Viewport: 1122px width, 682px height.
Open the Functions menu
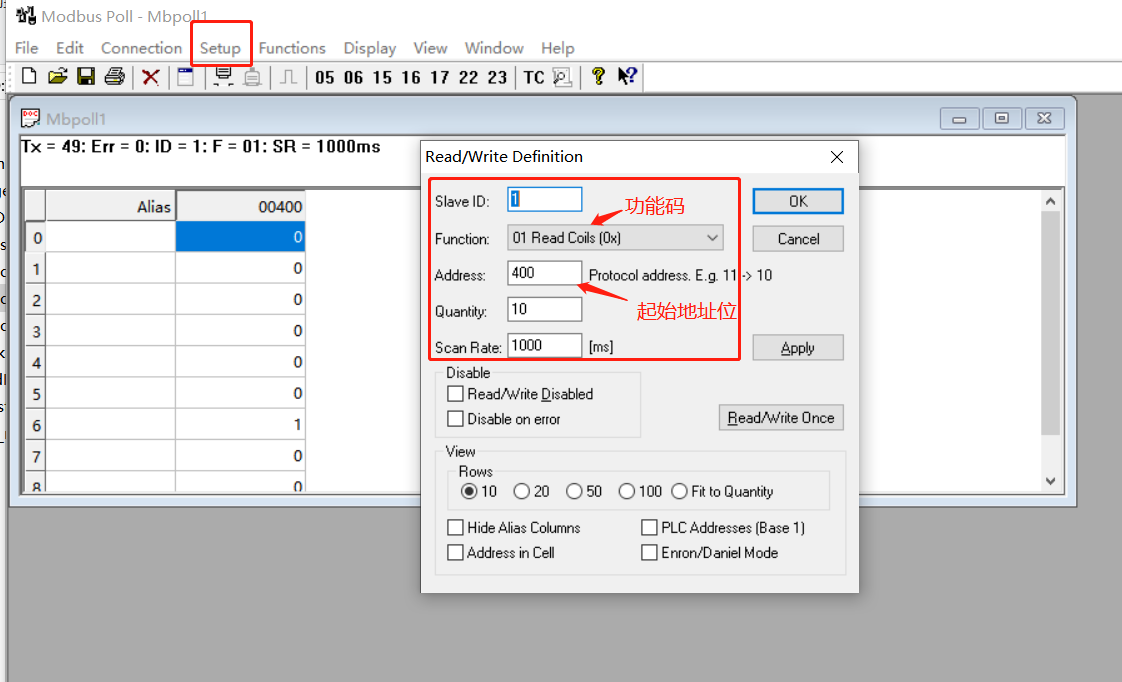292,48
